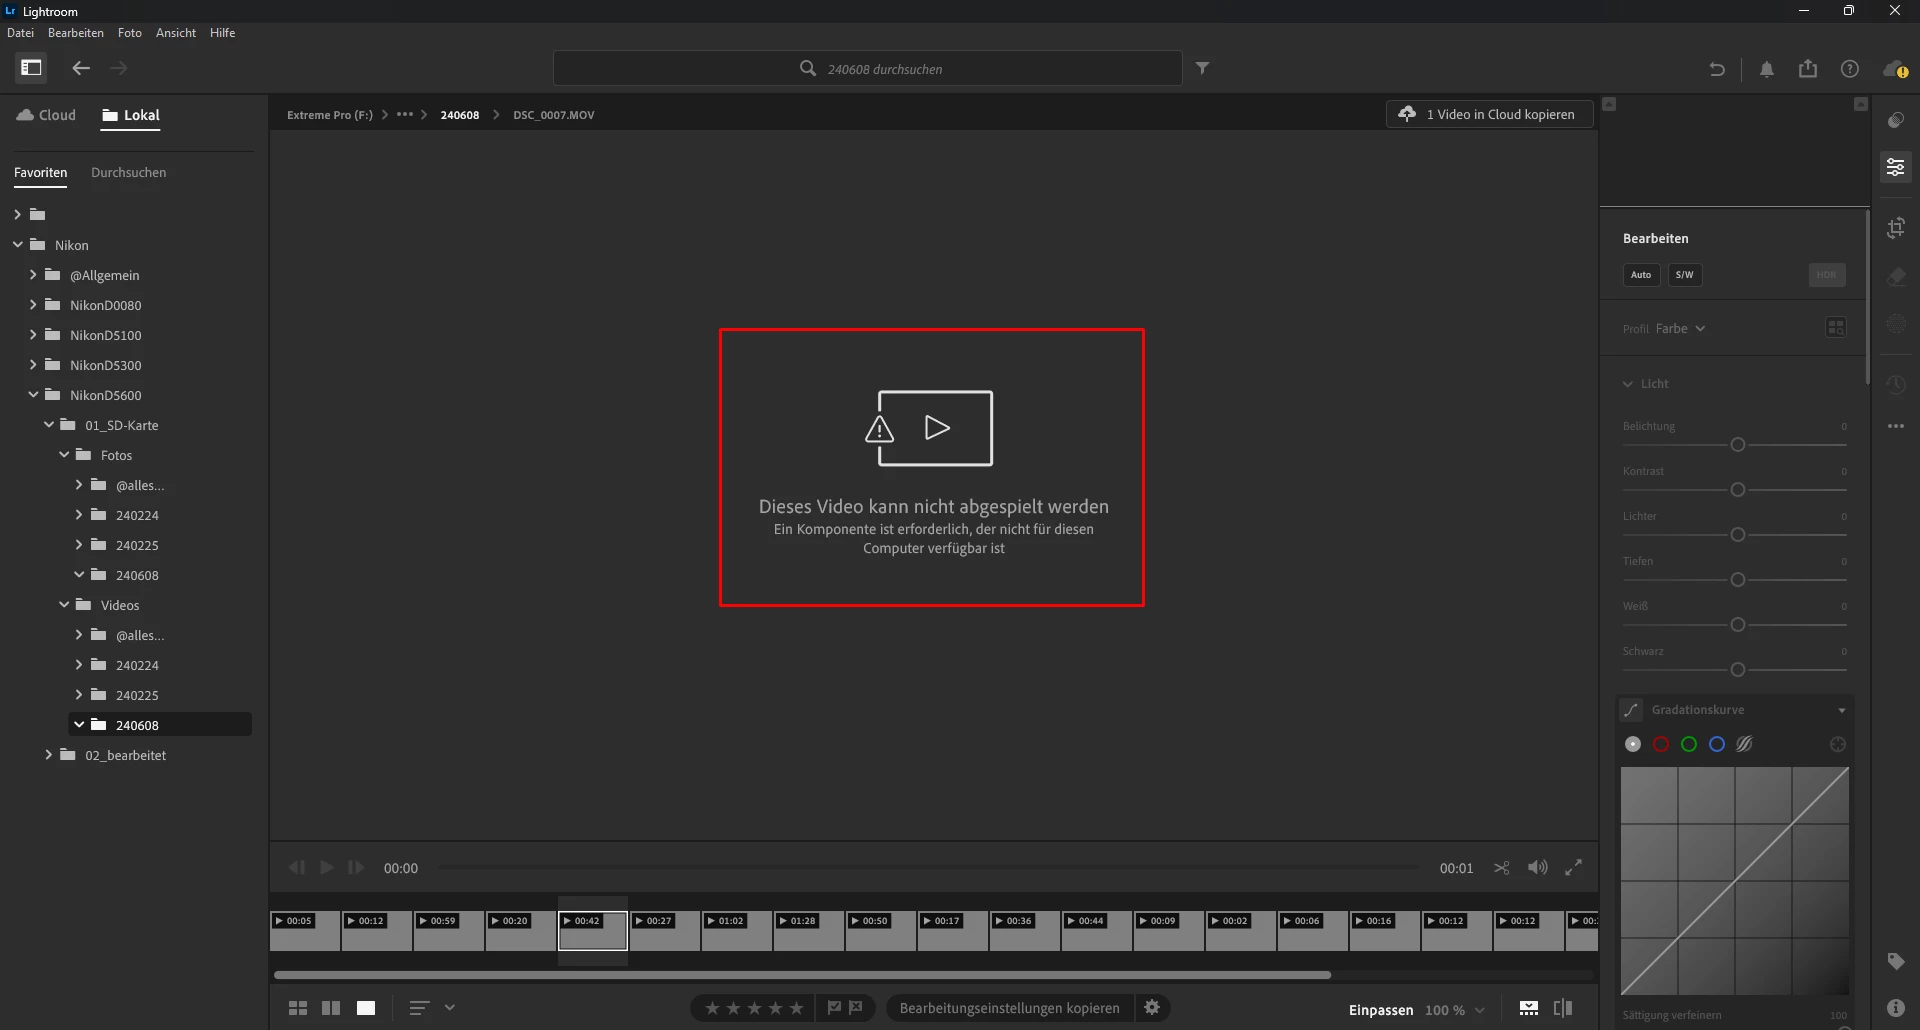The width and height of the screenshot is (1920, 1030).
Task: Expand the 02_bearbeitet folder
Action: coord(48,755)
